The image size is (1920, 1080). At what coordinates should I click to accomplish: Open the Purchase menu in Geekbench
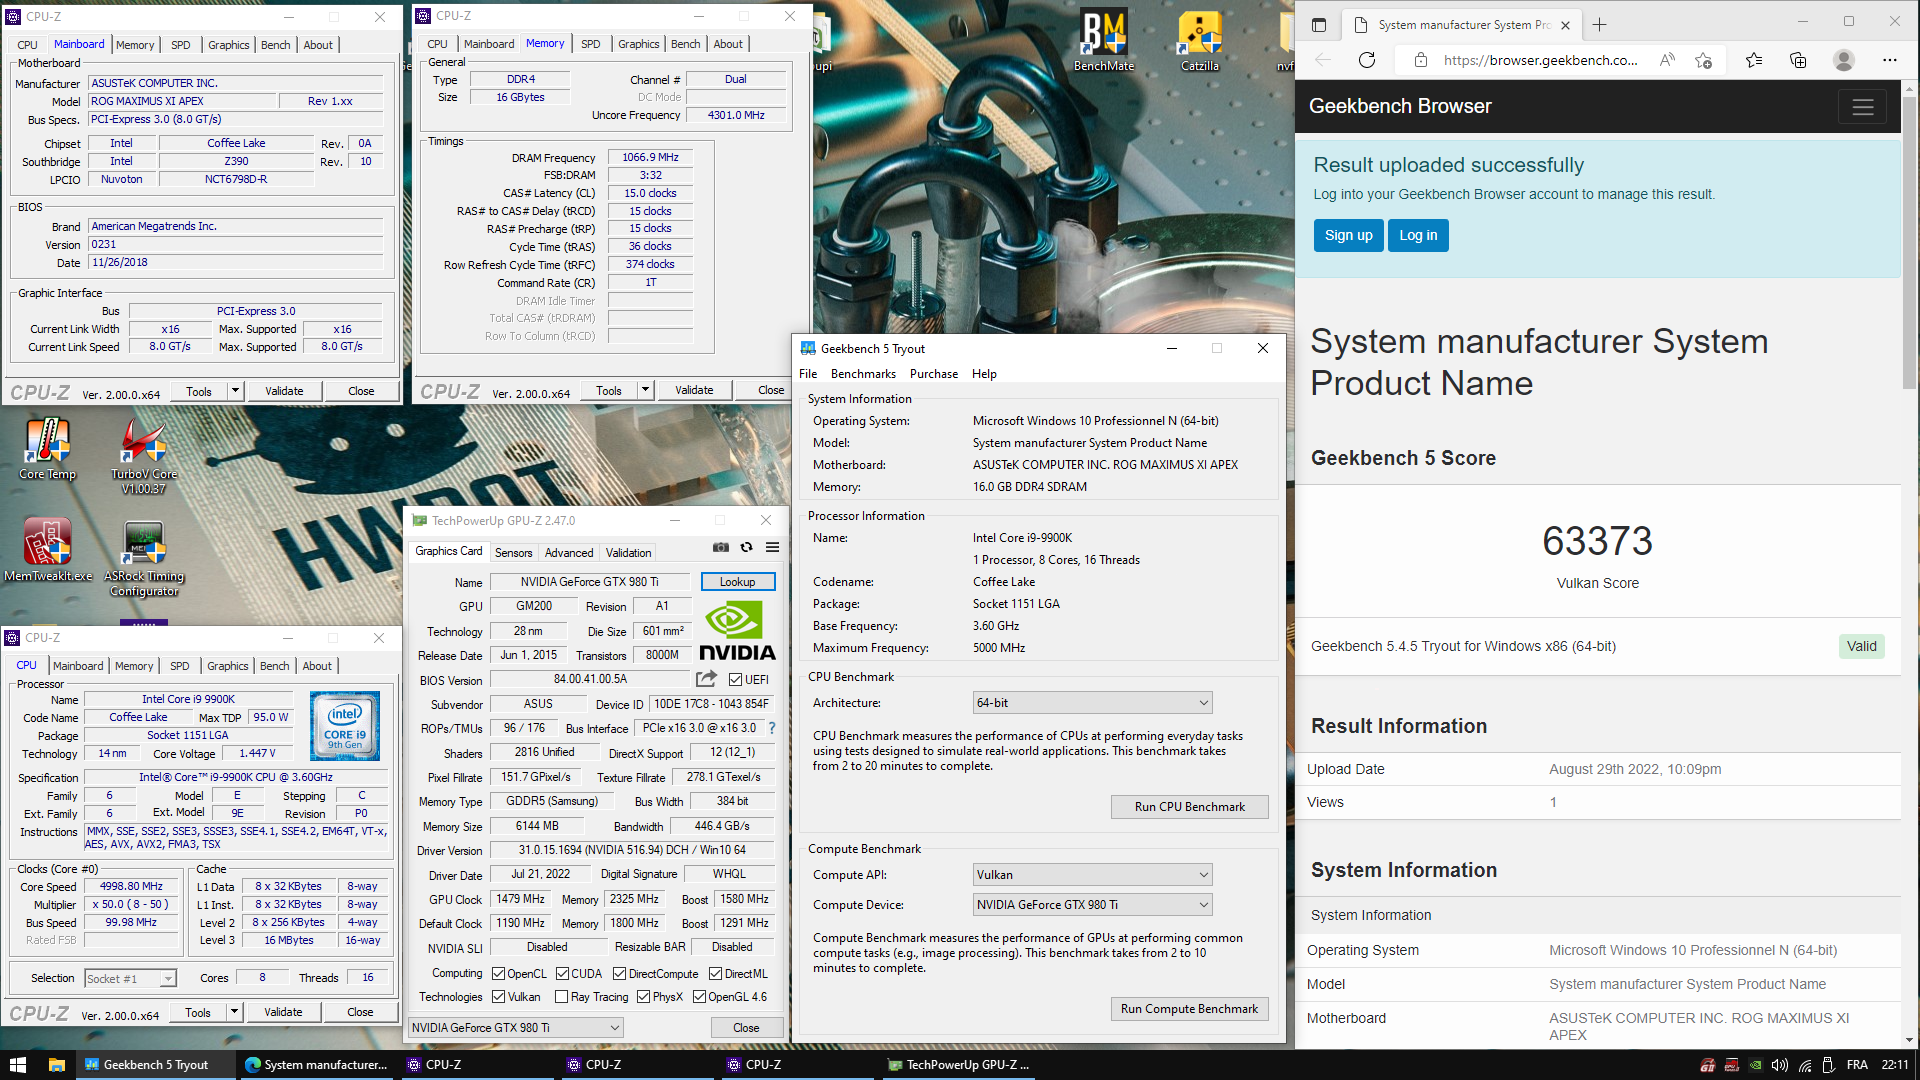pyautogui.click(x=934, y=374)
